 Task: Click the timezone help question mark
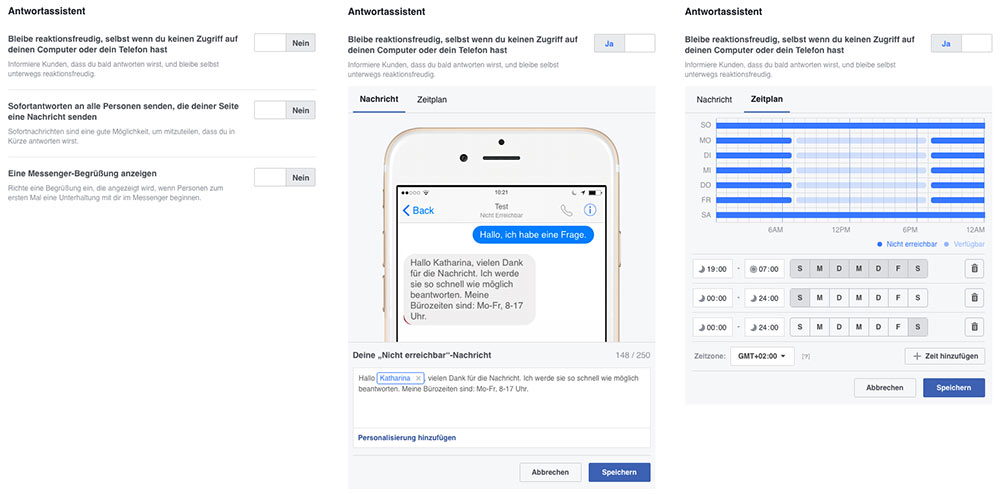coord(806,357)
